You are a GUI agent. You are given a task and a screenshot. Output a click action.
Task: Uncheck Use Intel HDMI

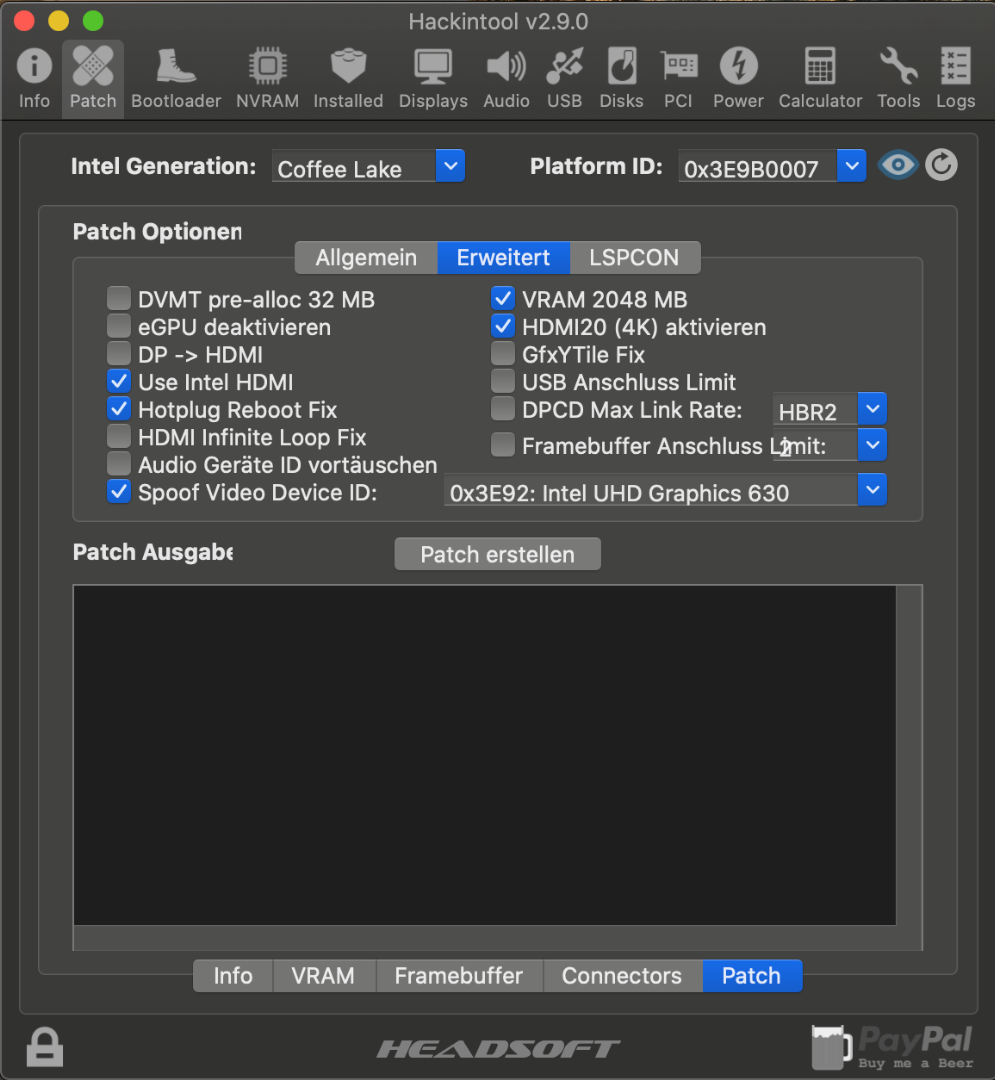click(118, 381)
